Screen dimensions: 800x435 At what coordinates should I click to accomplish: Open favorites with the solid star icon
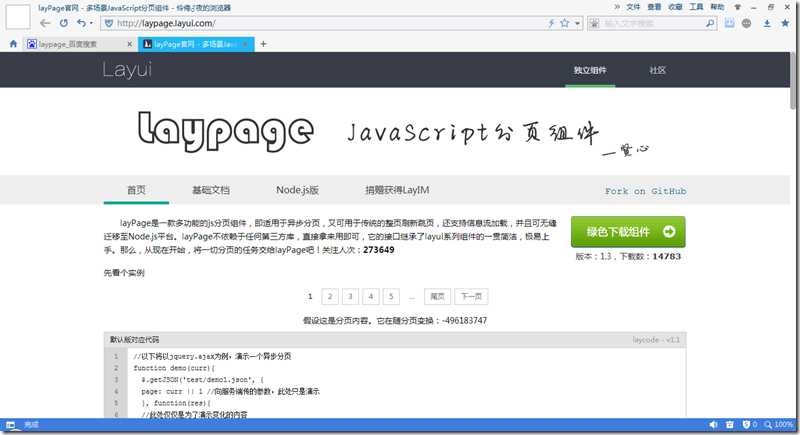click(x=785, y=23)
